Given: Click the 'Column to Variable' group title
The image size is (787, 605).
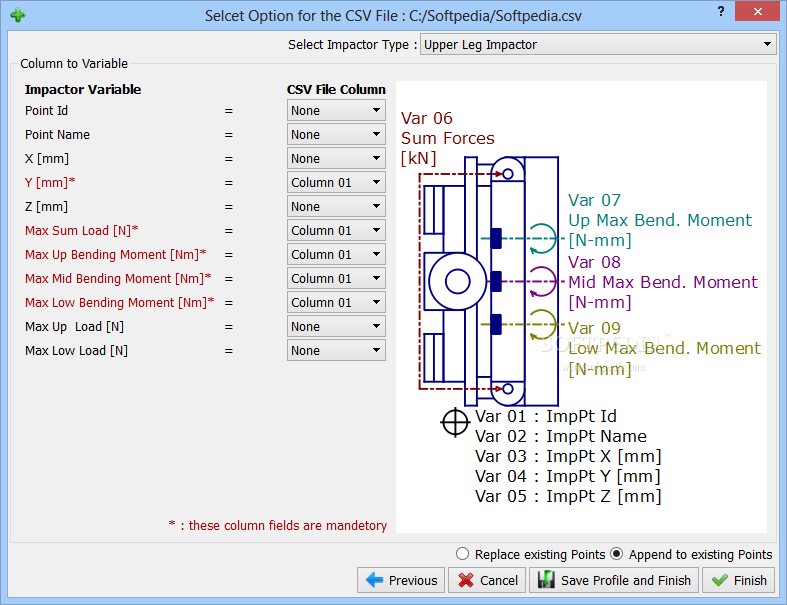Looking at the screenshot, I should 74,64.
